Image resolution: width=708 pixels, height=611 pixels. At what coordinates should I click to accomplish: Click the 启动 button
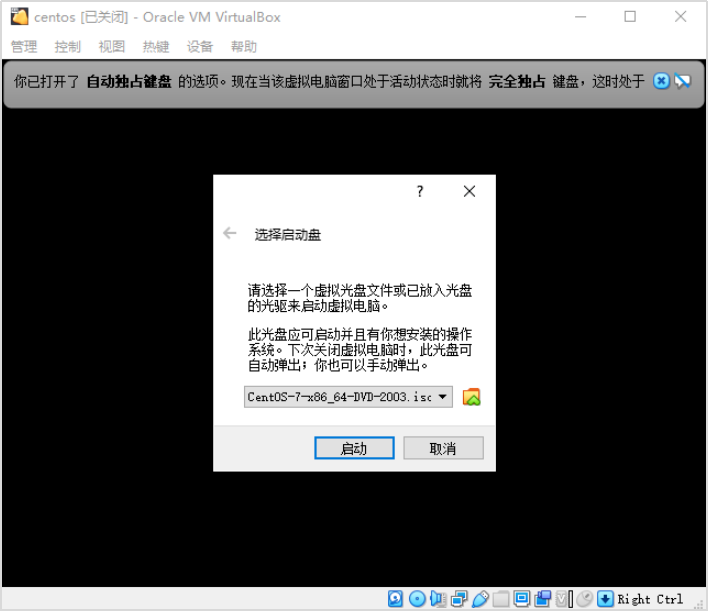tap(354, 448)
